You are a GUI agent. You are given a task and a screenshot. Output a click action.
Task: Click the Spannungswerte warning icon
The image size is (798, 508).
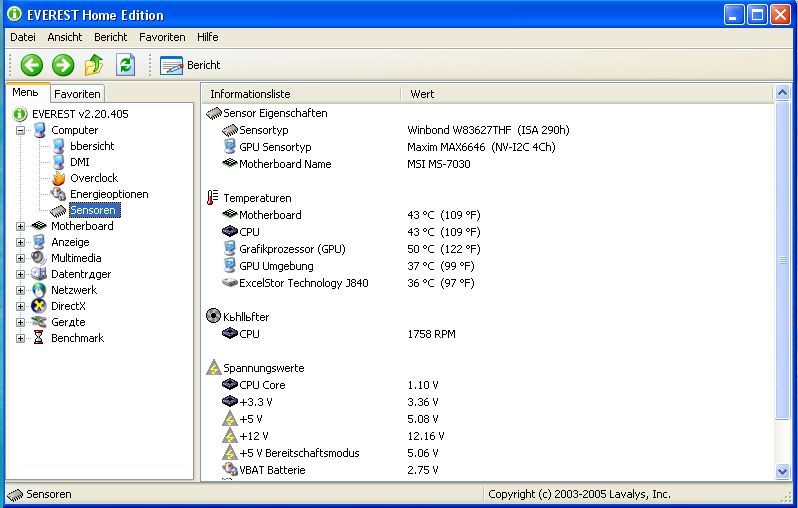tap(214, 368)
